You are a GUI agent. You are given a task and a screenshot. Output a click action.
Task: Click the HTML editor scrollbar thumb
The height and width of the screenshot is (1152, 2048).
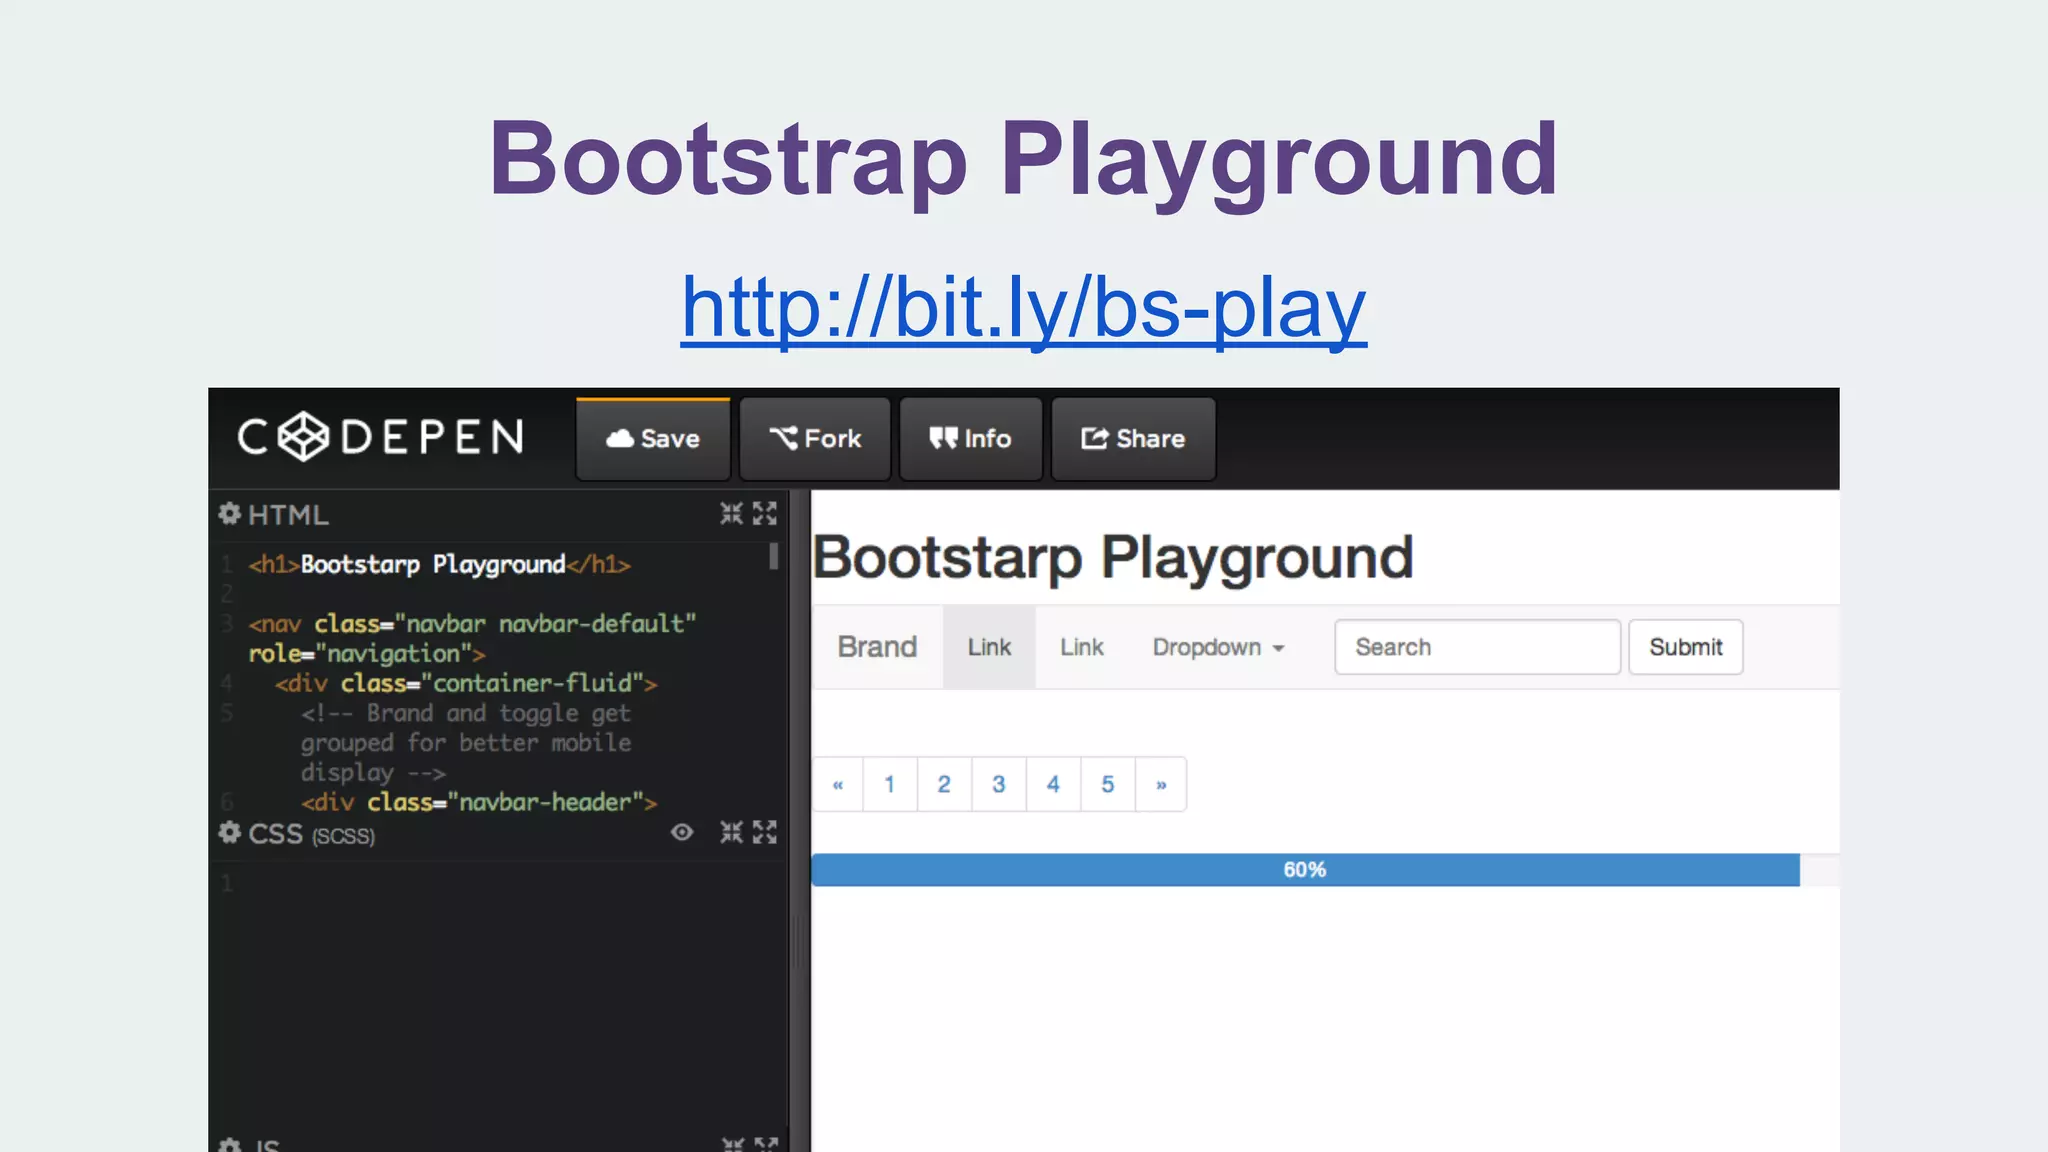(774, 556)
